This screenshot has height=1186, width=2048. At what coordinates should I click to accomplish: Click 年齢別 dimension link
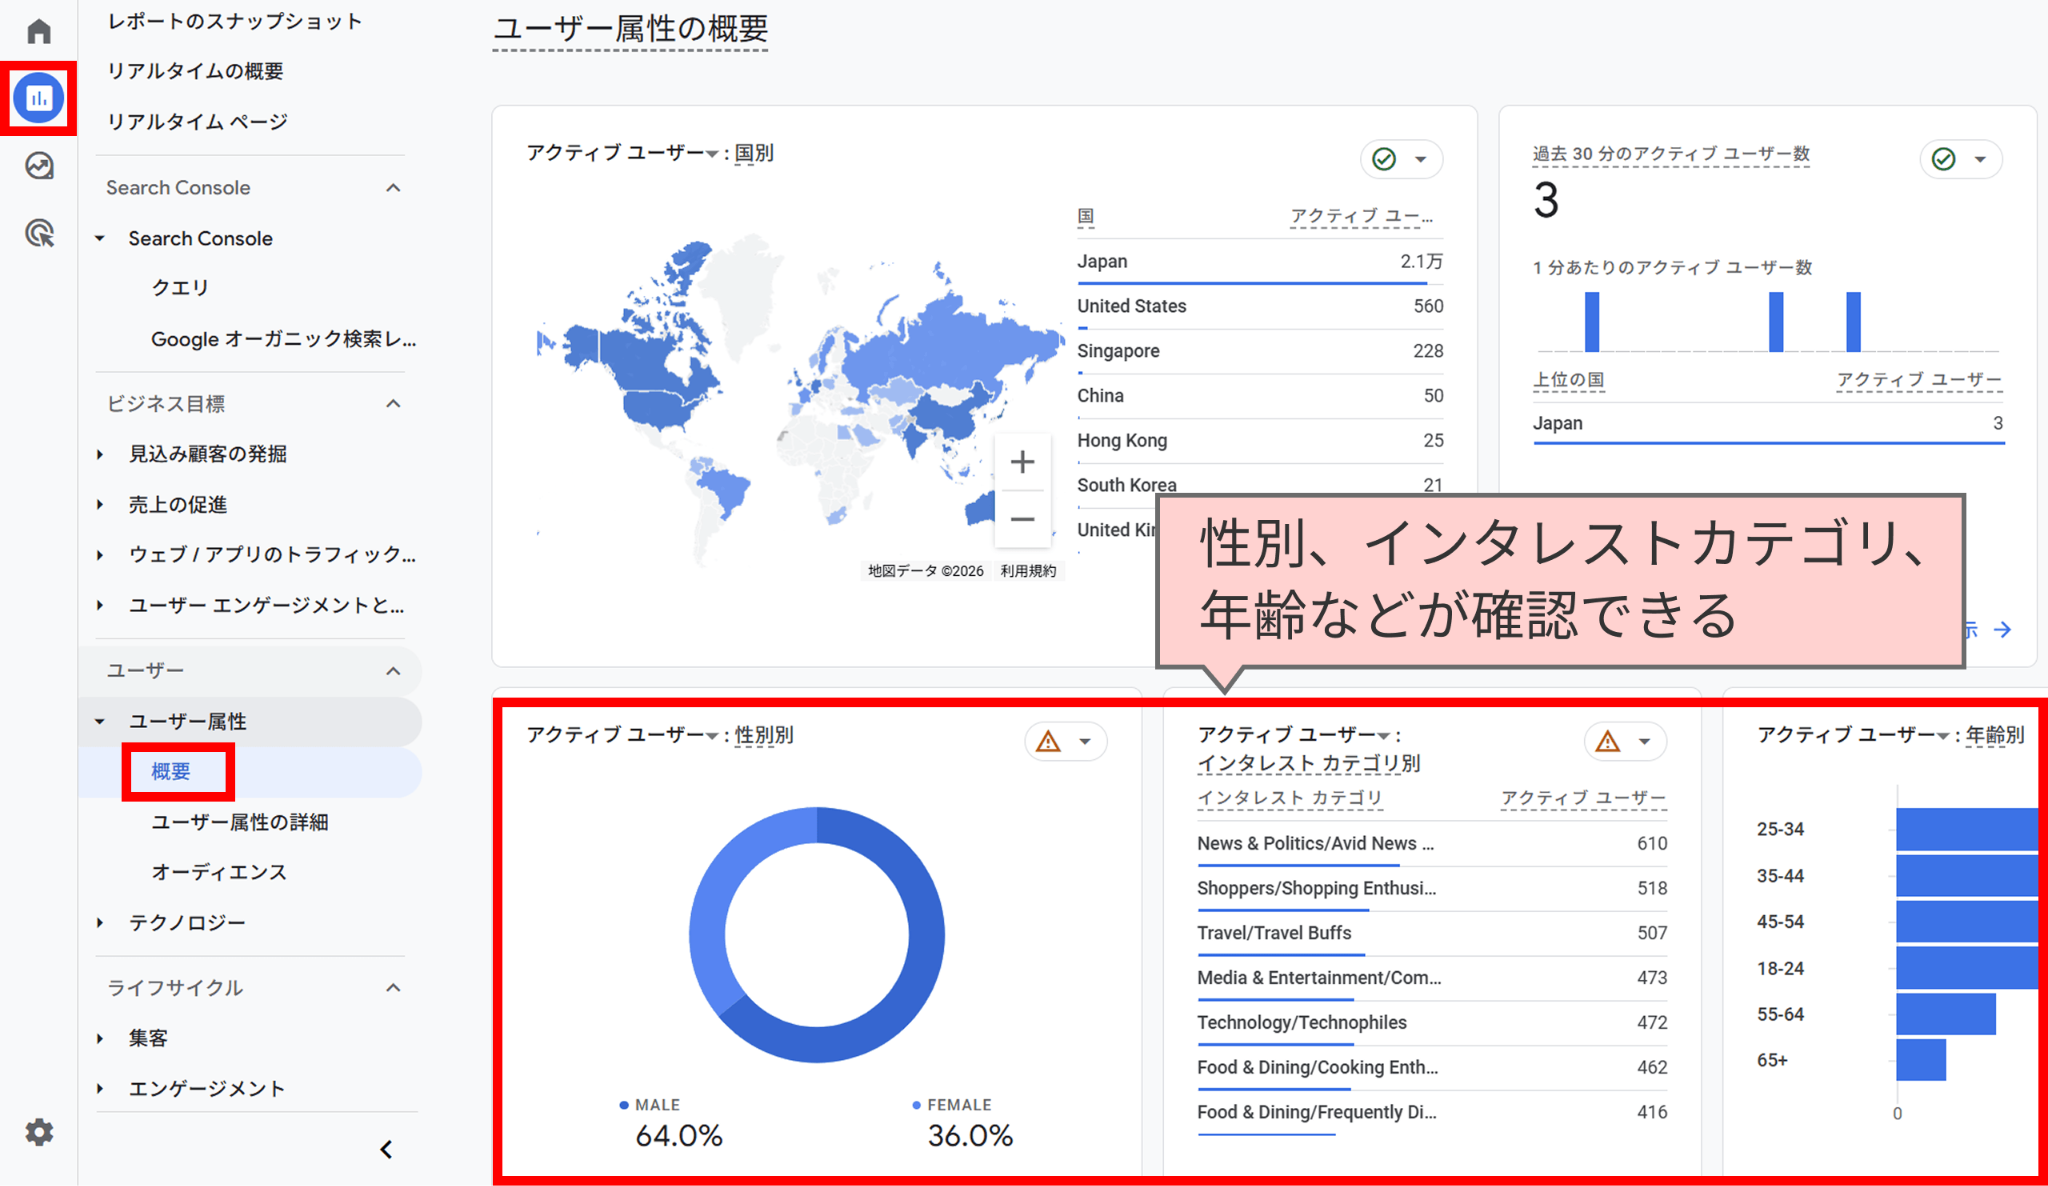point(1995,735)
